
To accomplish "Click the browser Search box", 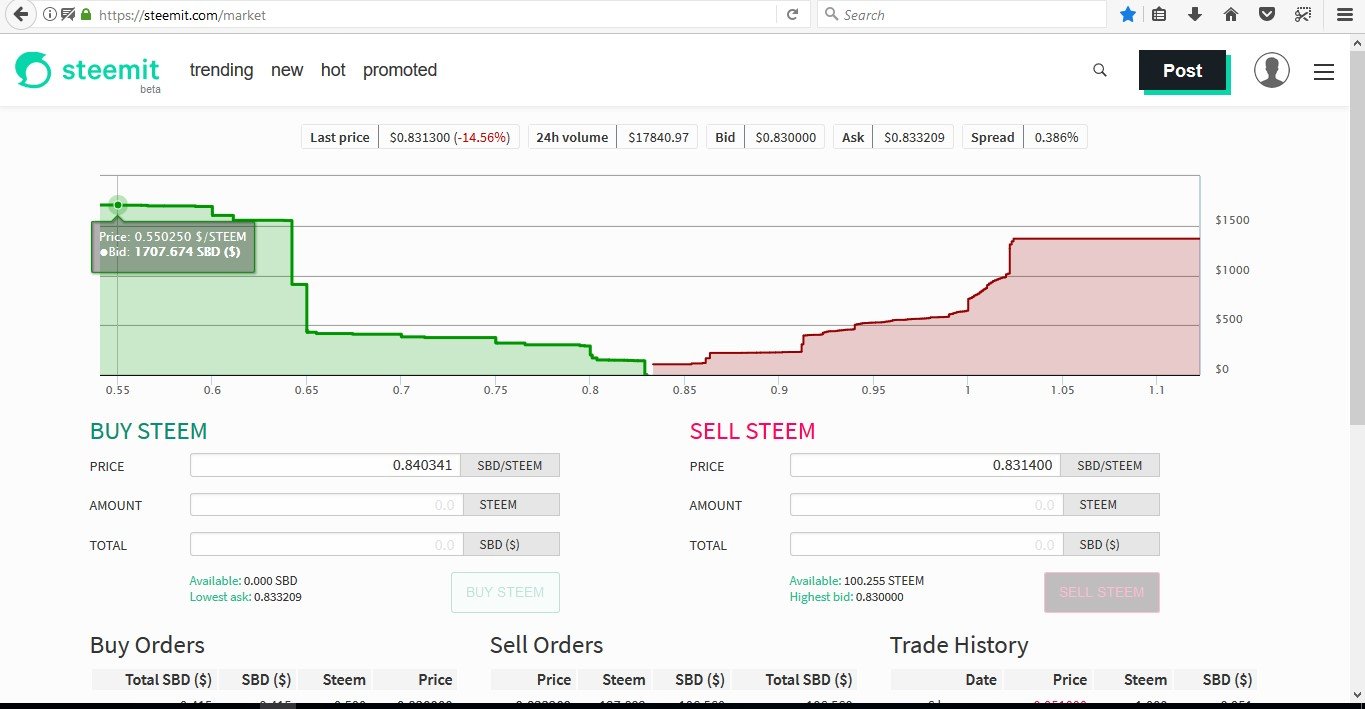I will pos(960,15).
